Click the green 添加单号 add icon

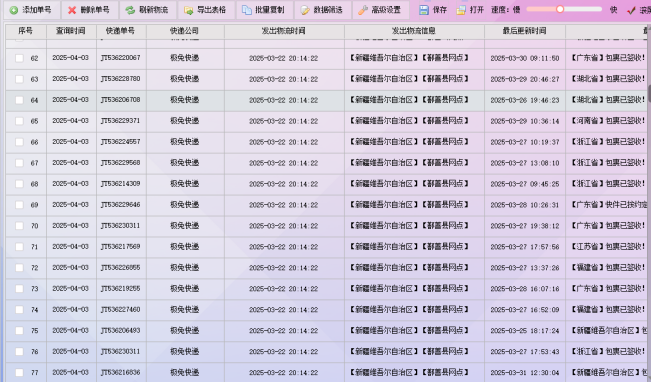14,10
